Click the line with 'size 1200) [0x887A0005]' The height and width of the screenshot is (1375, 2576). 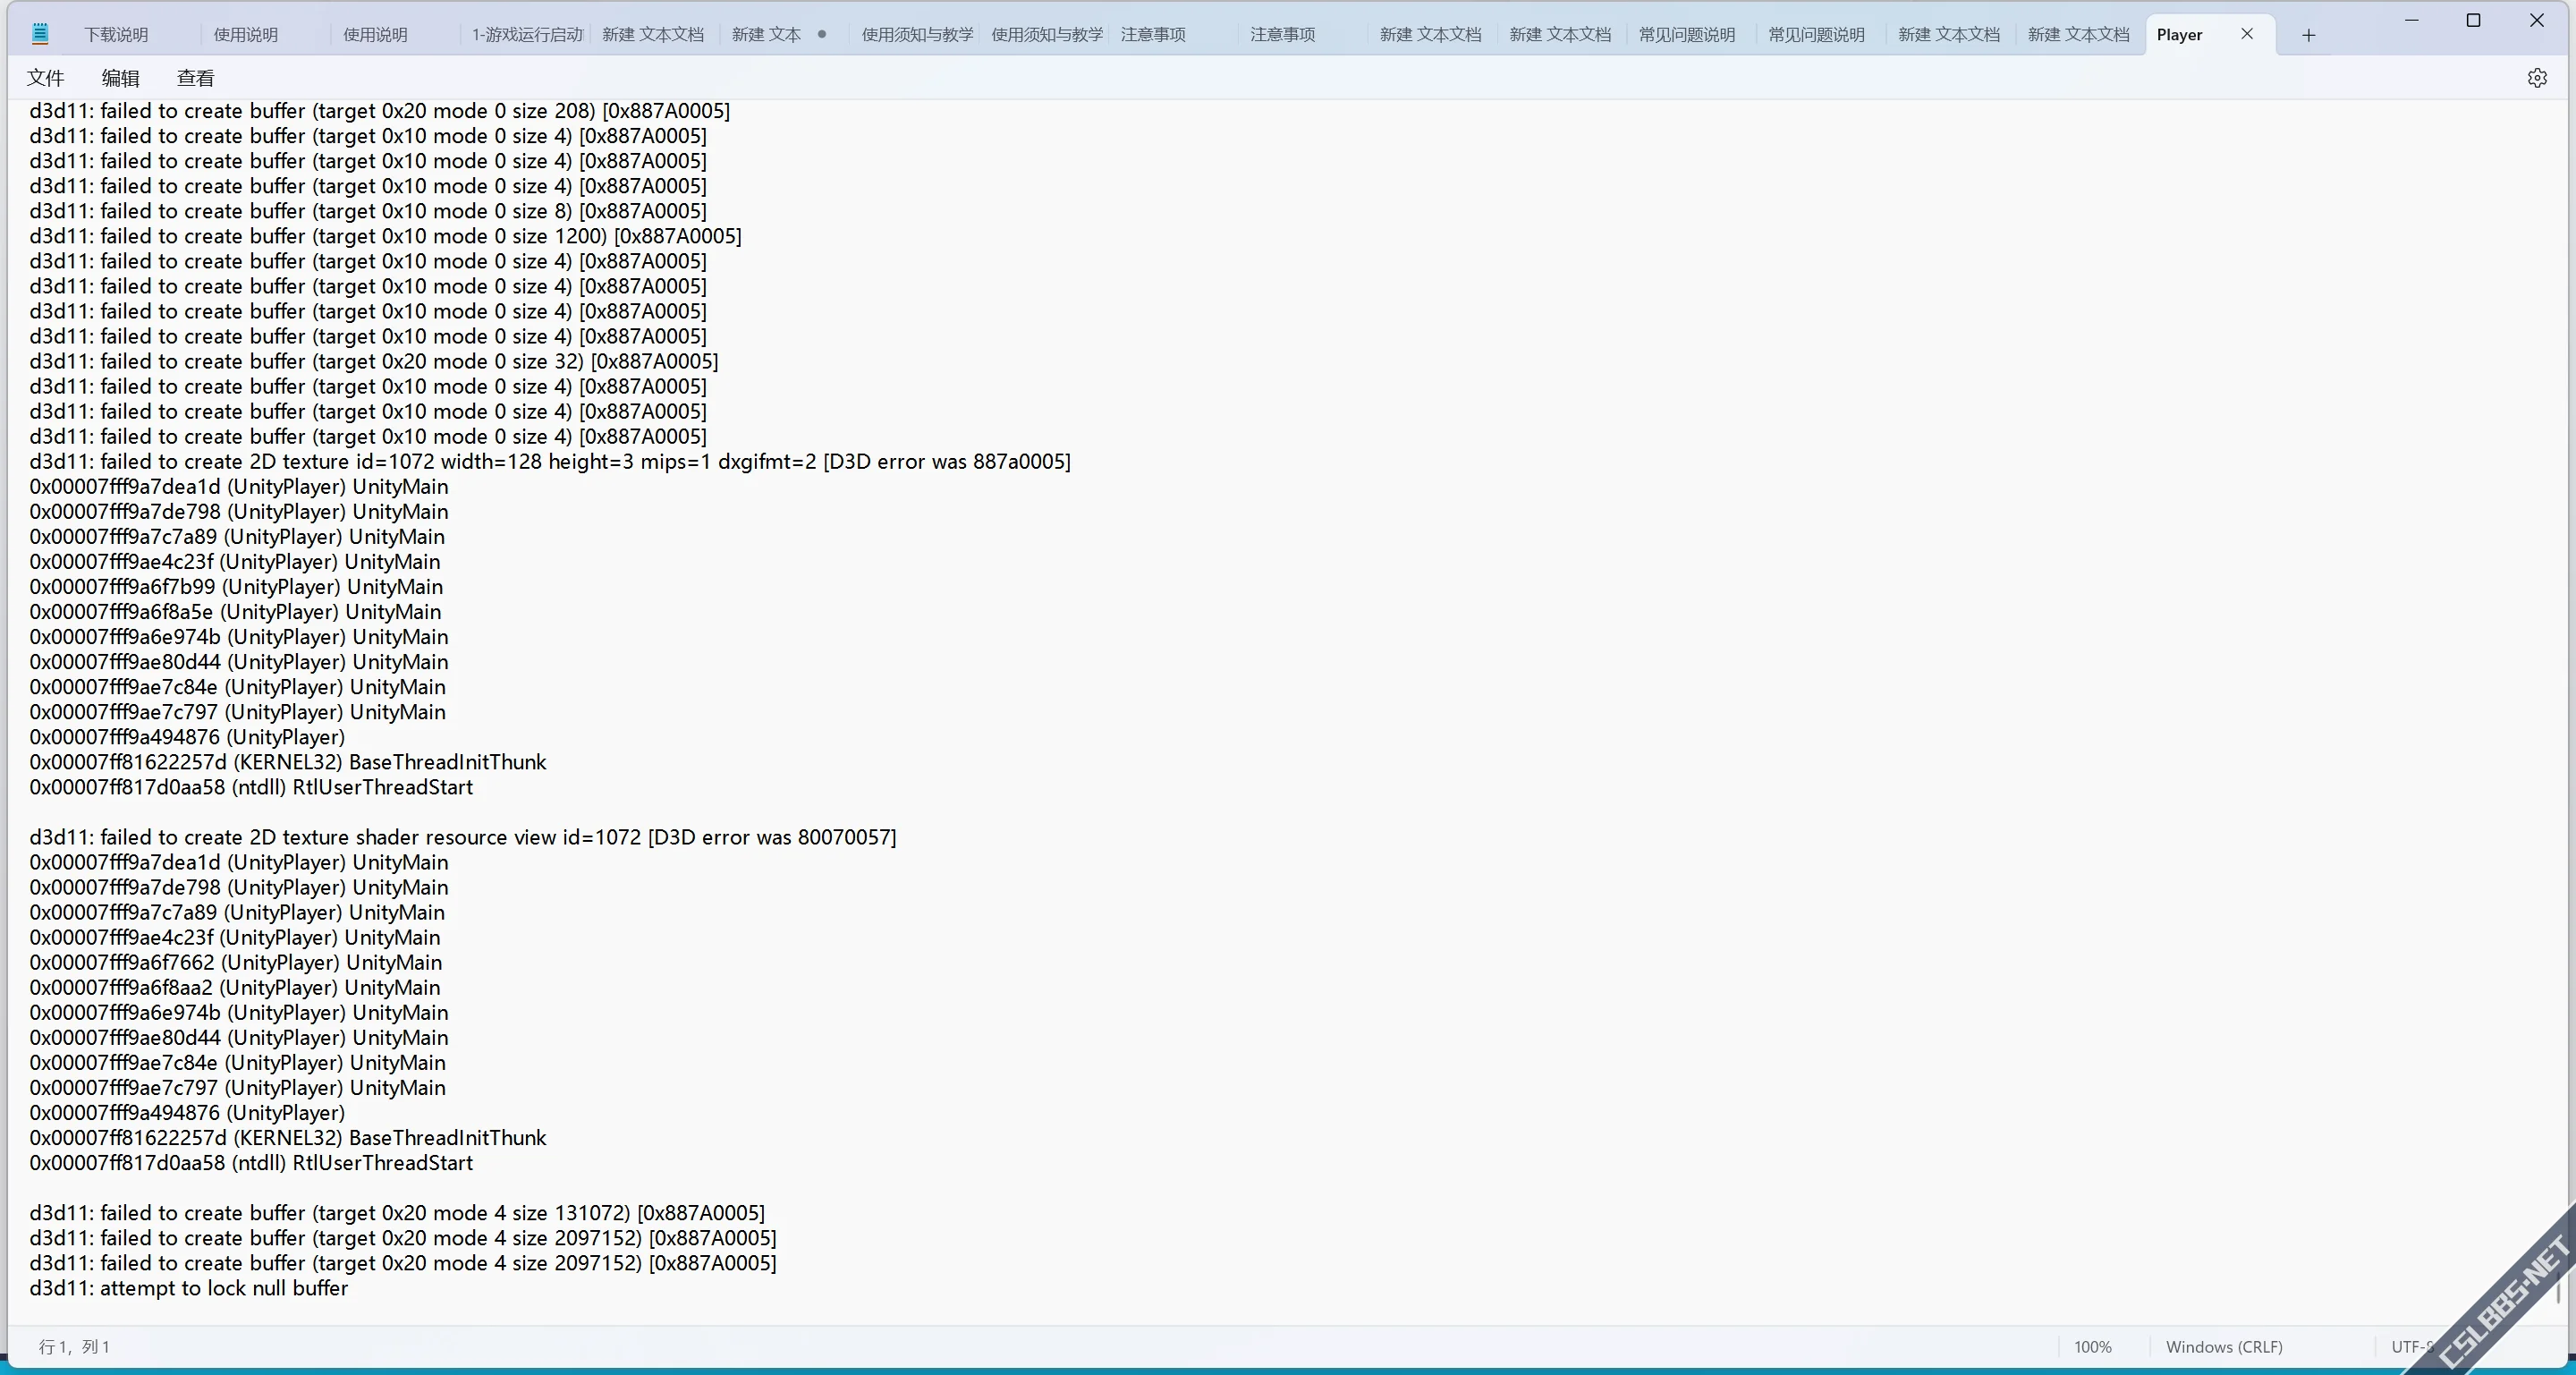point(385,236)
